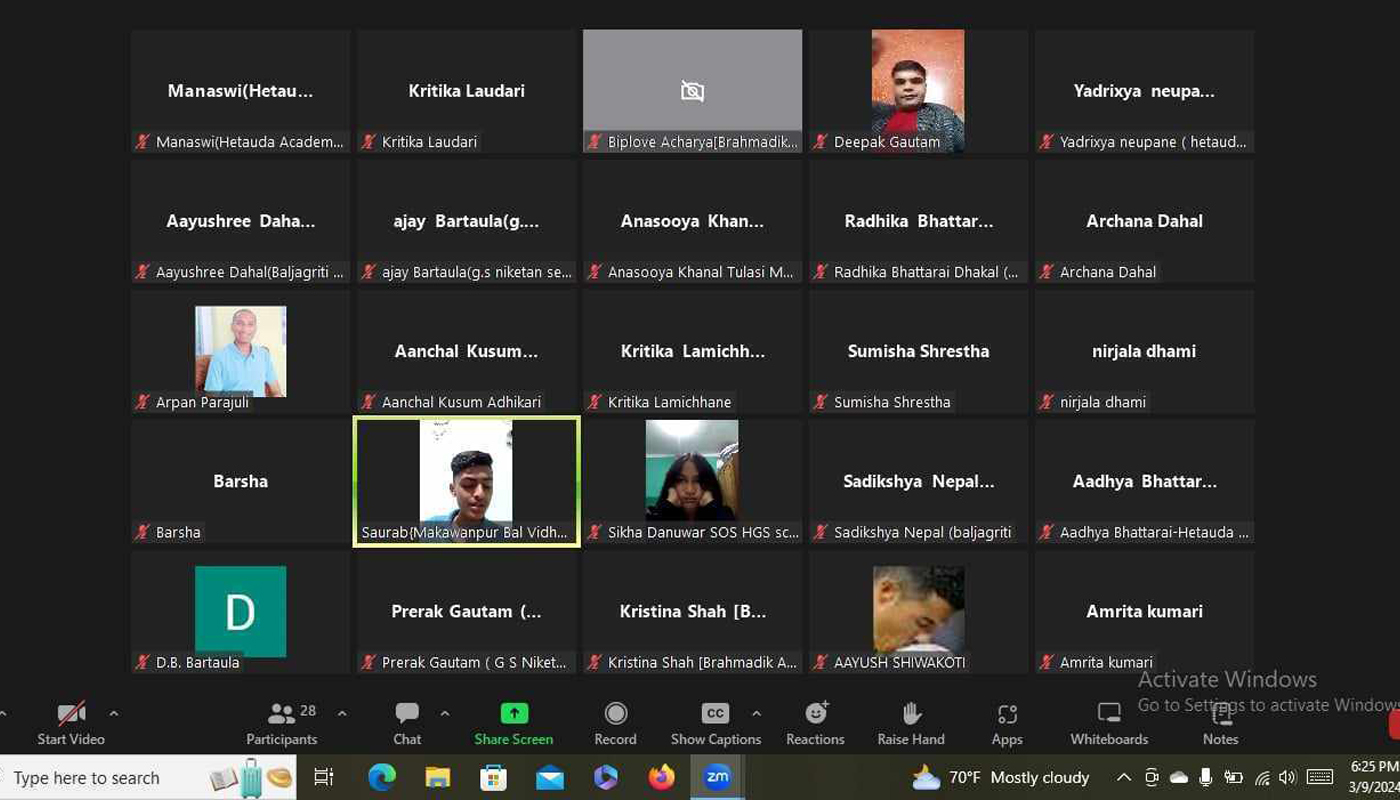
Task: Expand the video options arrow beside Start Video
Action: [x=114, y=713]
